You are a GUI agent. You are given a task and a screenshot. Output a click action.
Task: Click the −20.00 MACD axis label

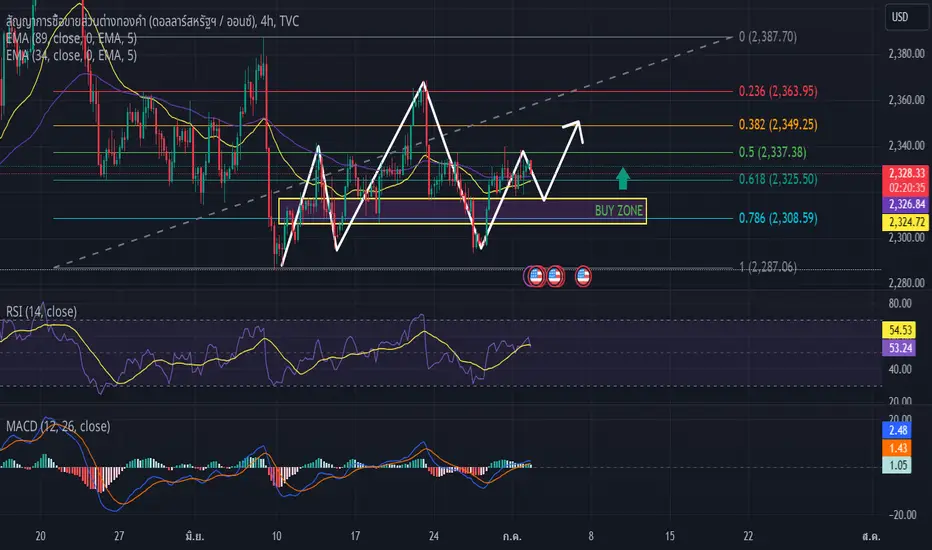point(901,515)
